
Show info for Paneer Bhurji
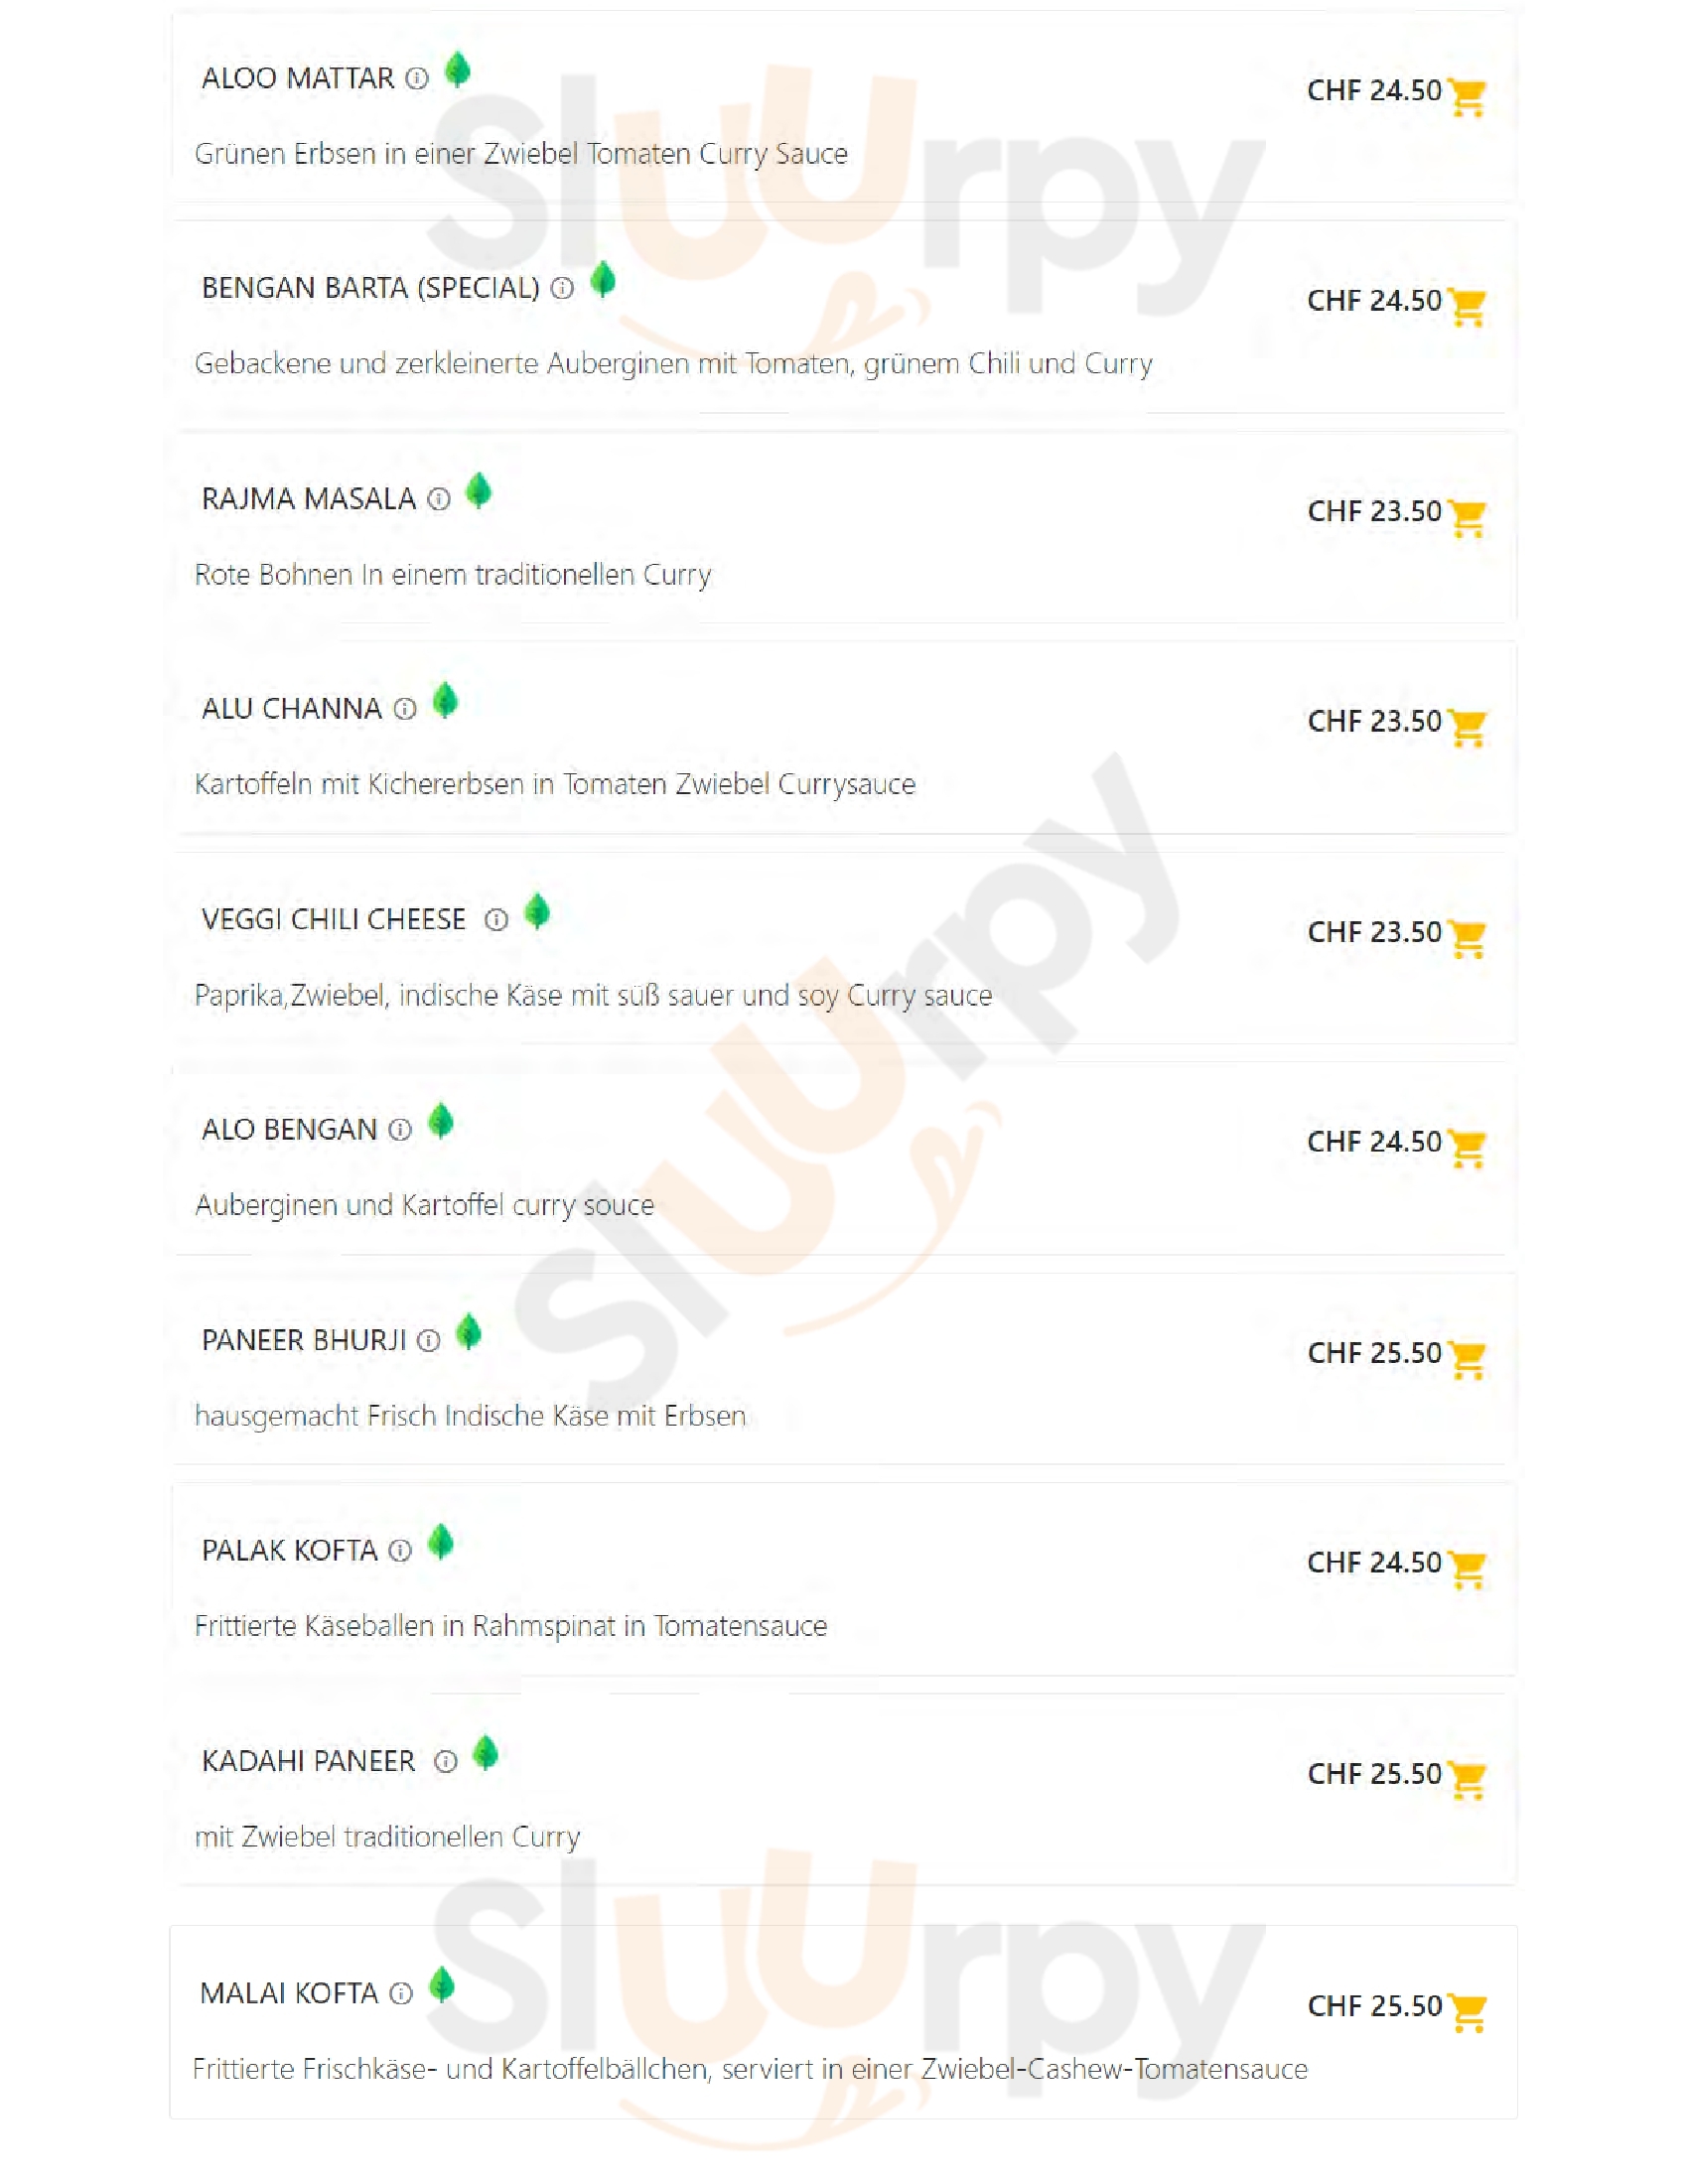click(x=428, y=1341)
